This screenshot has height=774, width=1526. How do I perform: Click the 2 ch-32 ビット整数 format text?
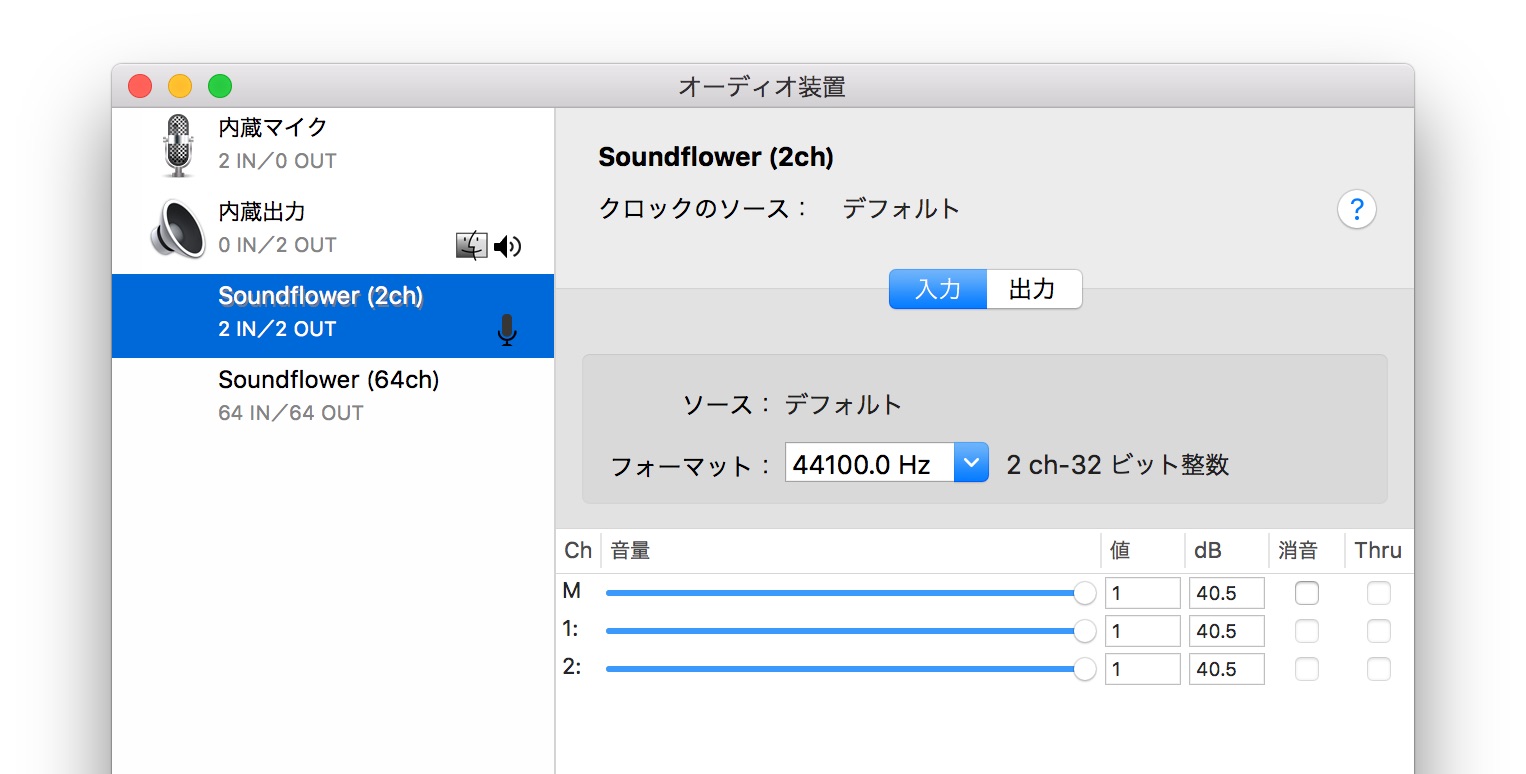coord(1118,464)
